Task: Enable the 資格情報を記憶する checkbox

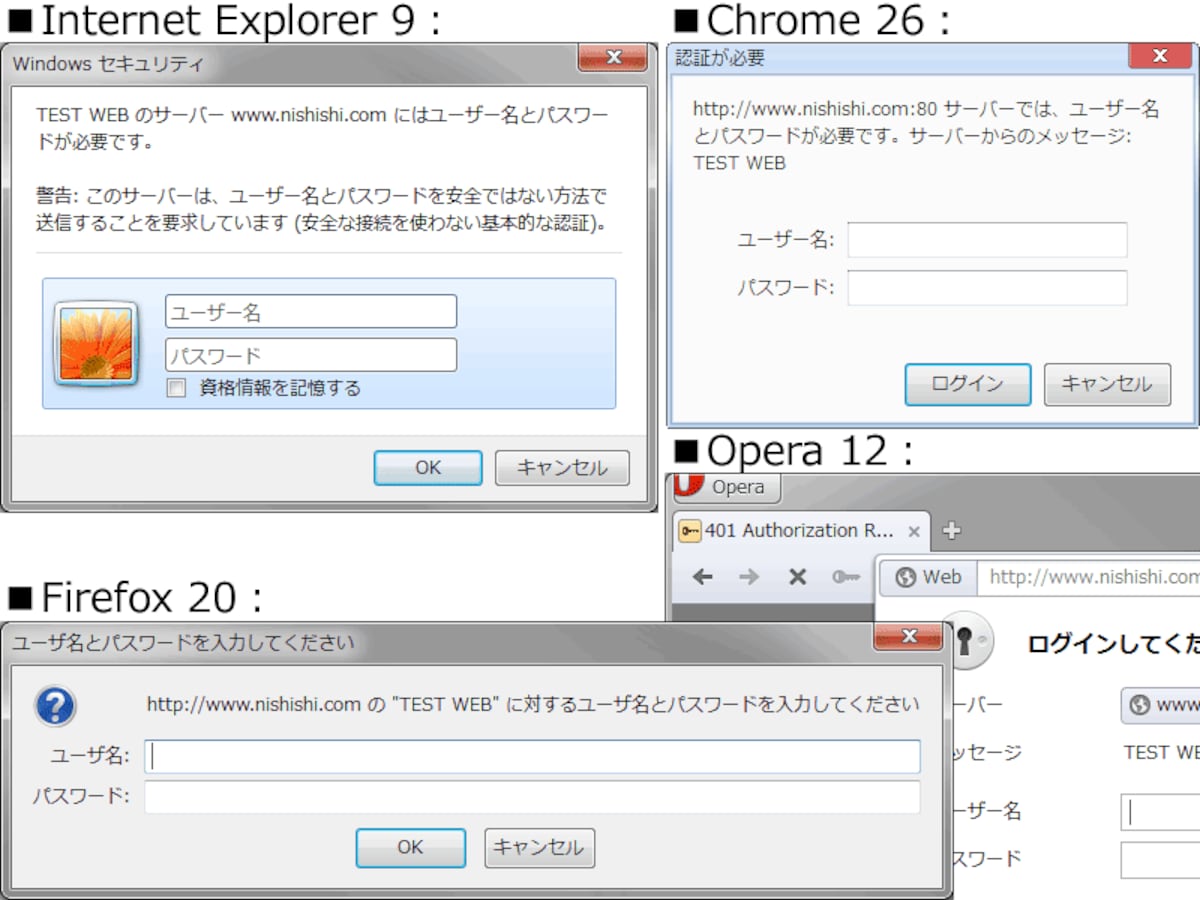Action: coord(176,388)
